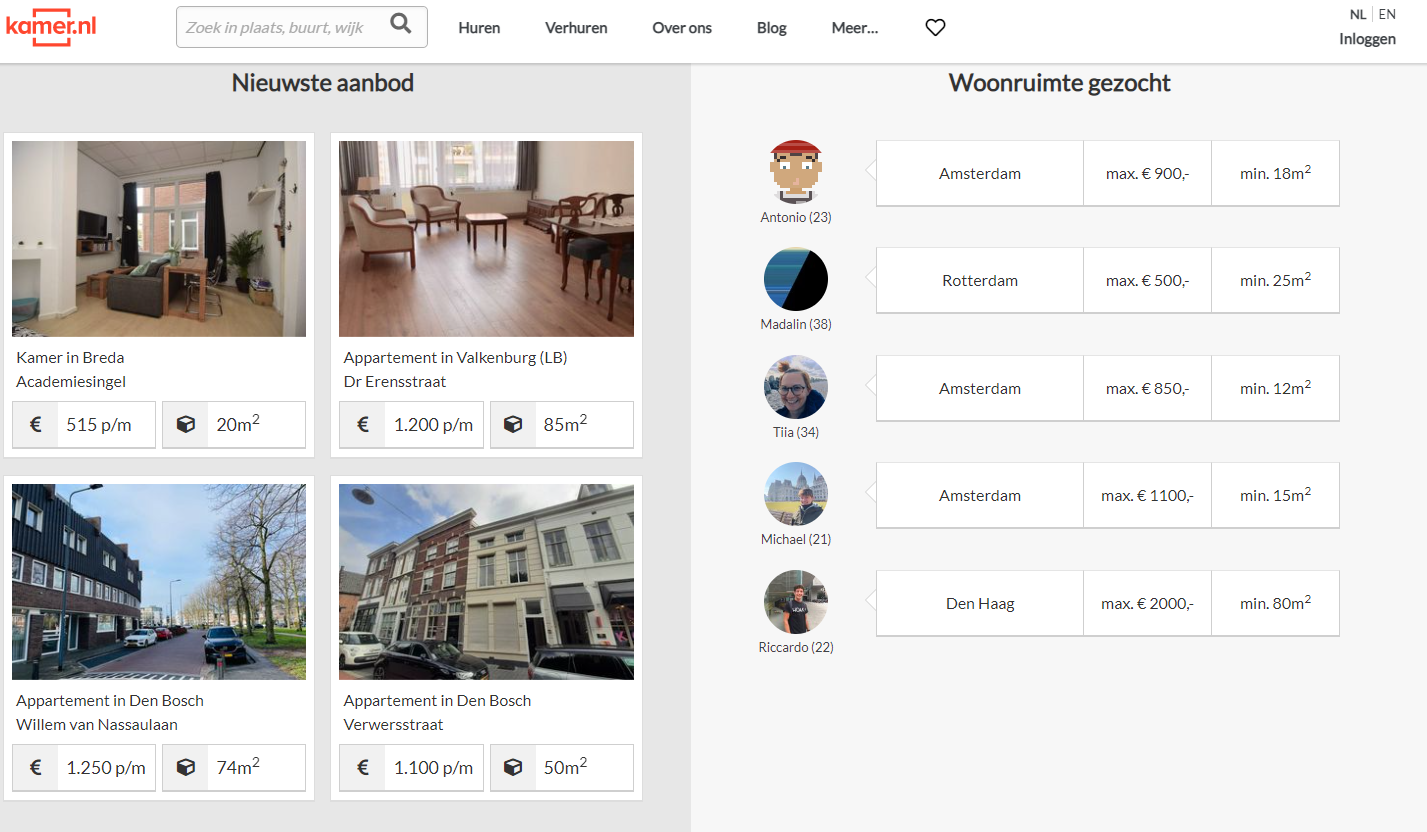Viewport: 1427px width, 832px height.
Task: Go to the Blog page
Action: pos(771,28)
